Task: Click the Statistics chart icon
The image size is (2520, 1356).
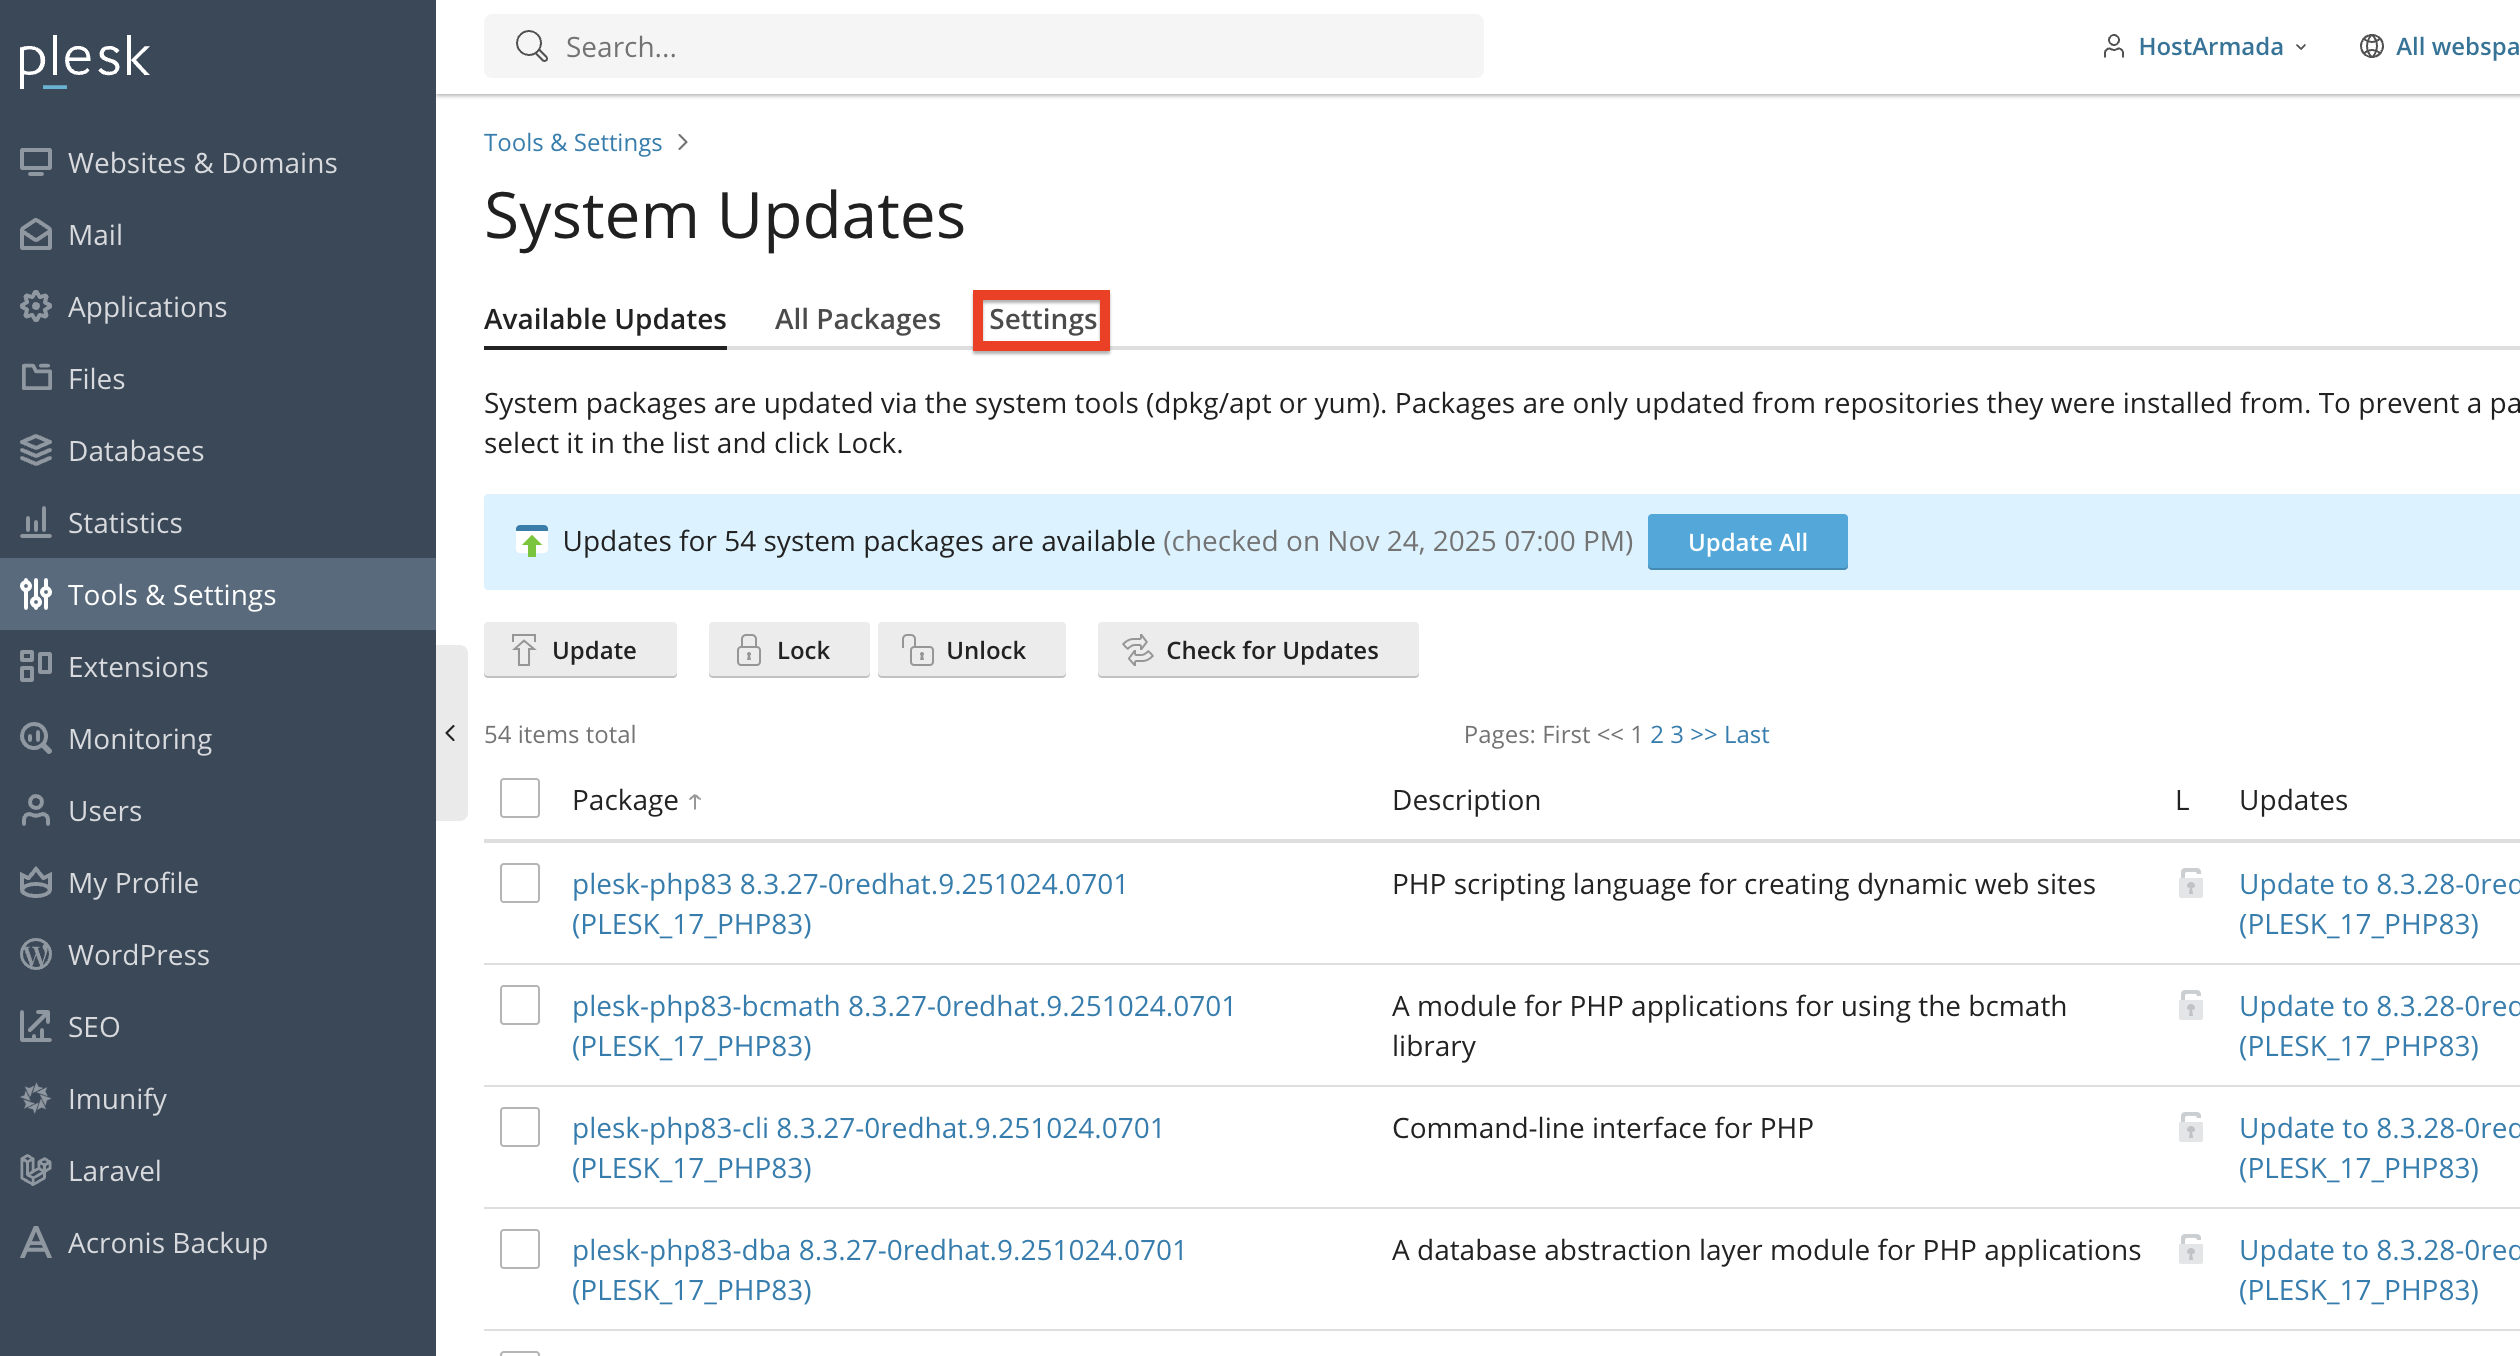Action: (x=36, y=522)
